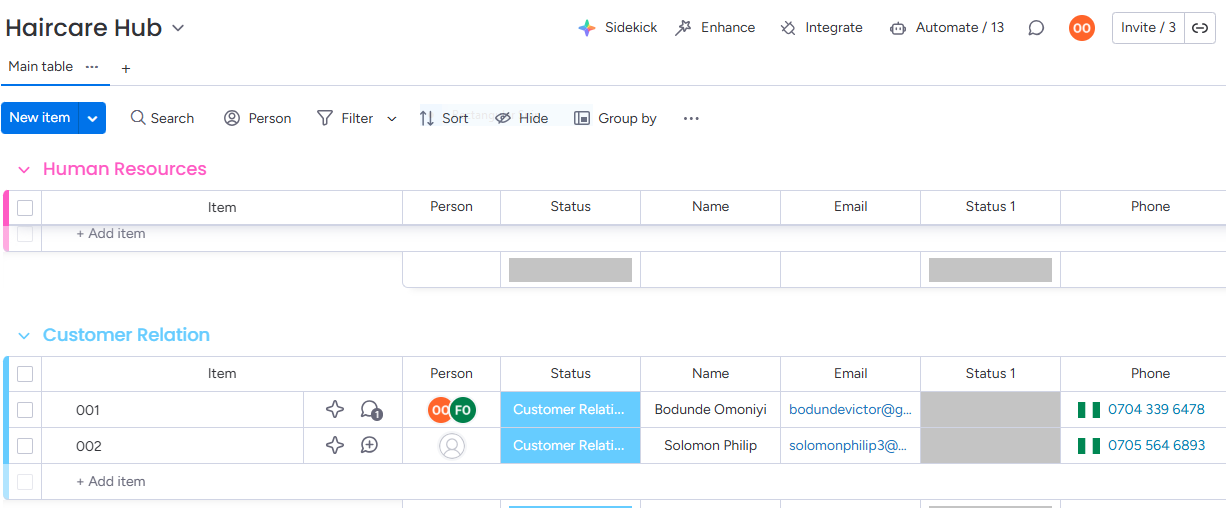Open Automate robot icon

point(898,28)
